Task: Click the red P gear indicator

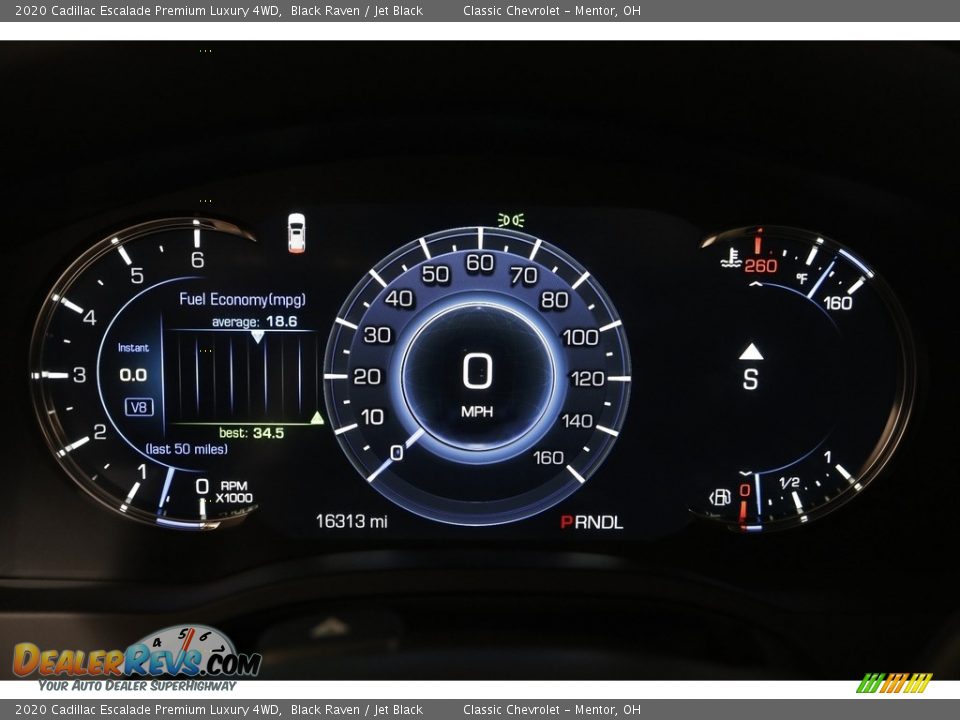Action: [566, 522]
